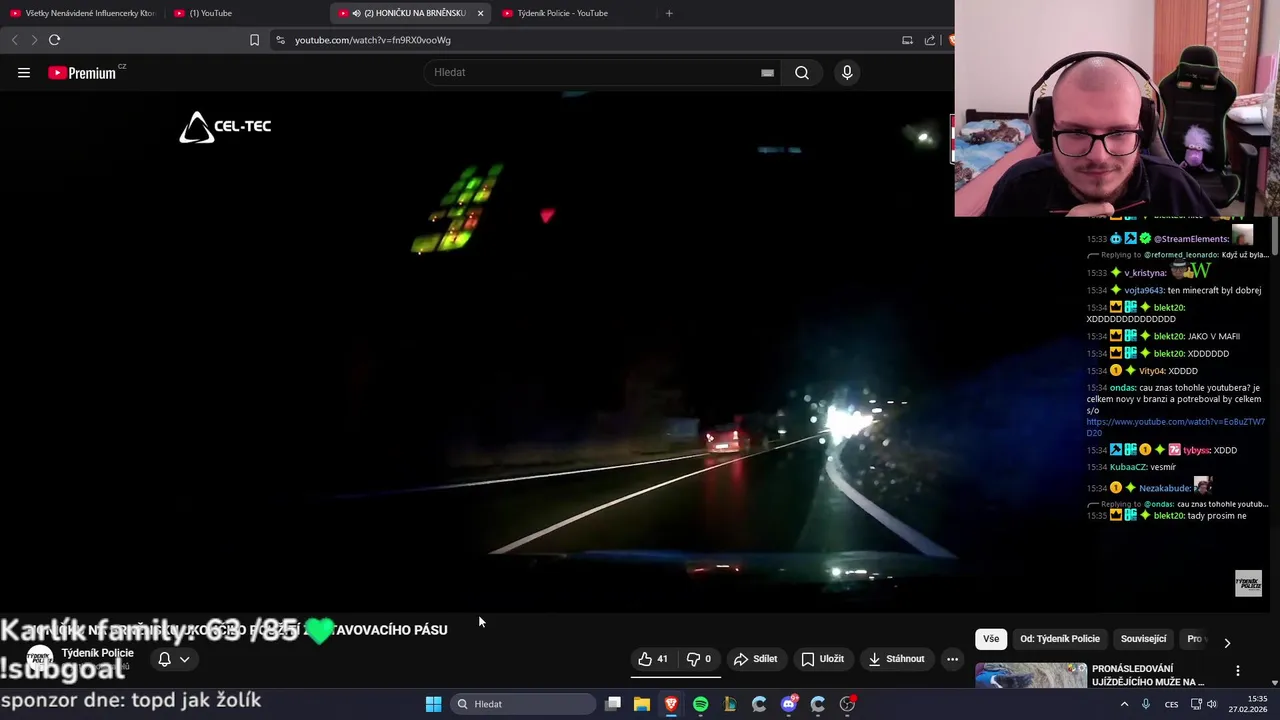This screenshot has width=1280, height=720.
Task: Switch to Všetky Nenávidené Influencerky tab
Action: pos(83,13)
